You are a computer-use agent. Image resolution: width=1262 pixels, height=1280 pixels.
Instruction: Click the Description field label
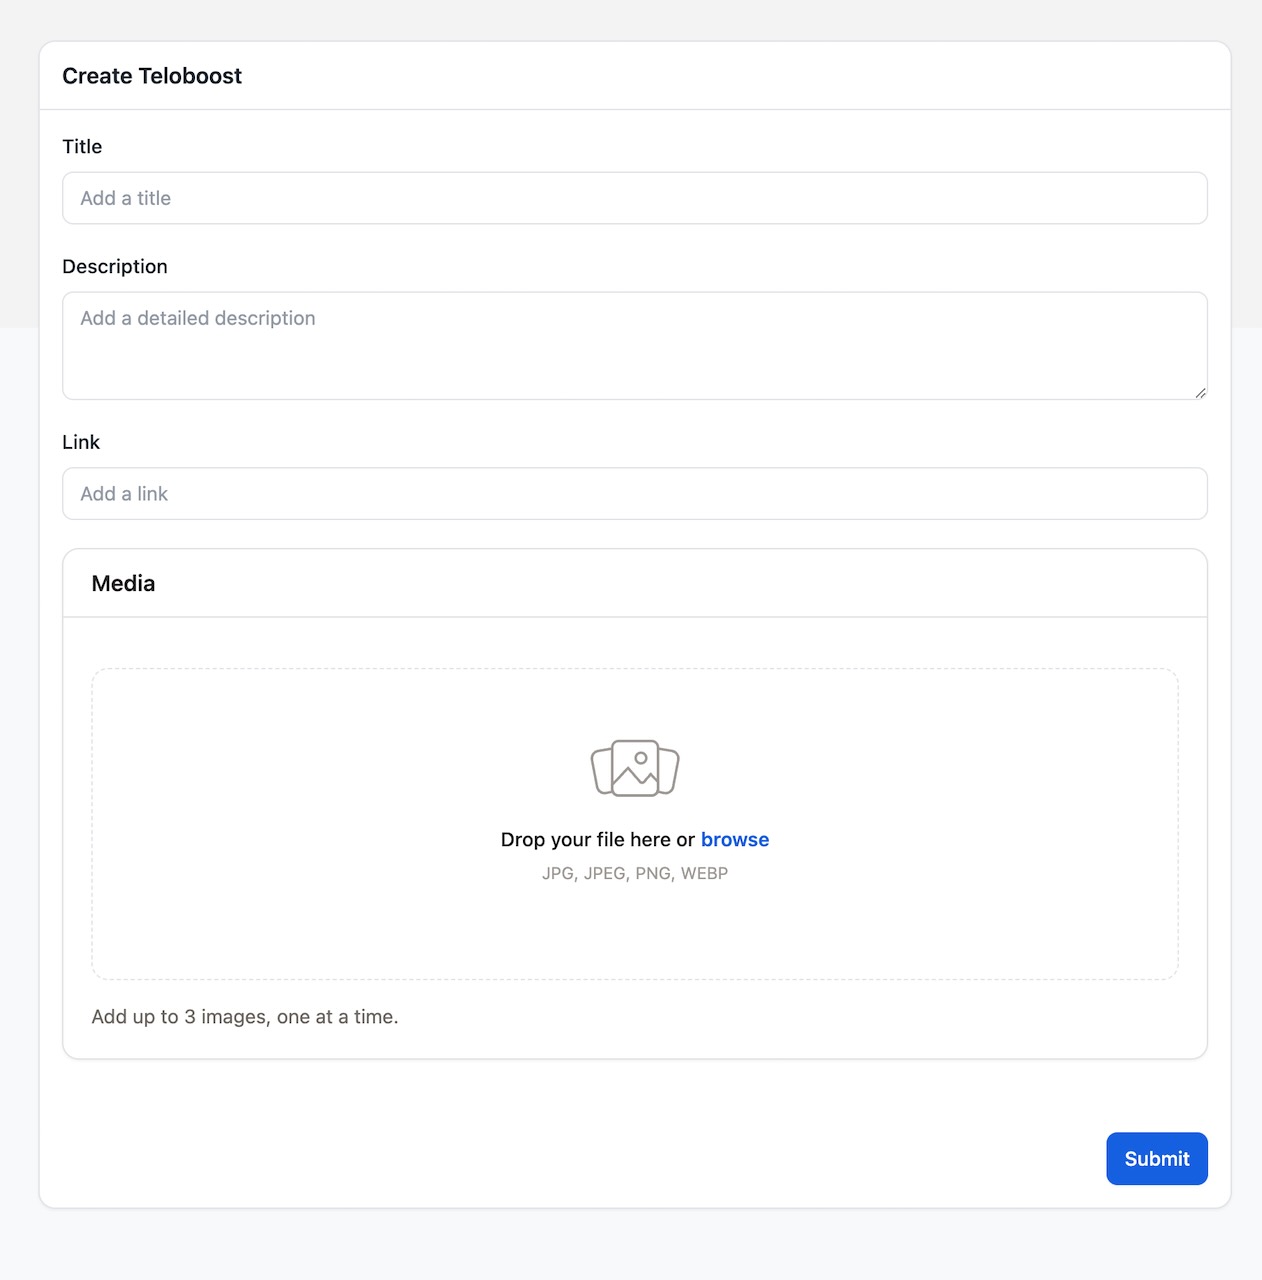[115, 267]
